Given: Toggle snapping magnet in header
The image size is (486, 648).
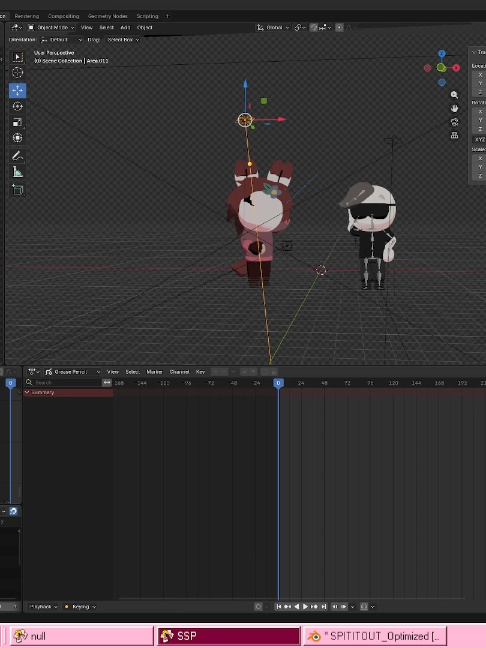Looking at the screenshot, I should (314, 28).
